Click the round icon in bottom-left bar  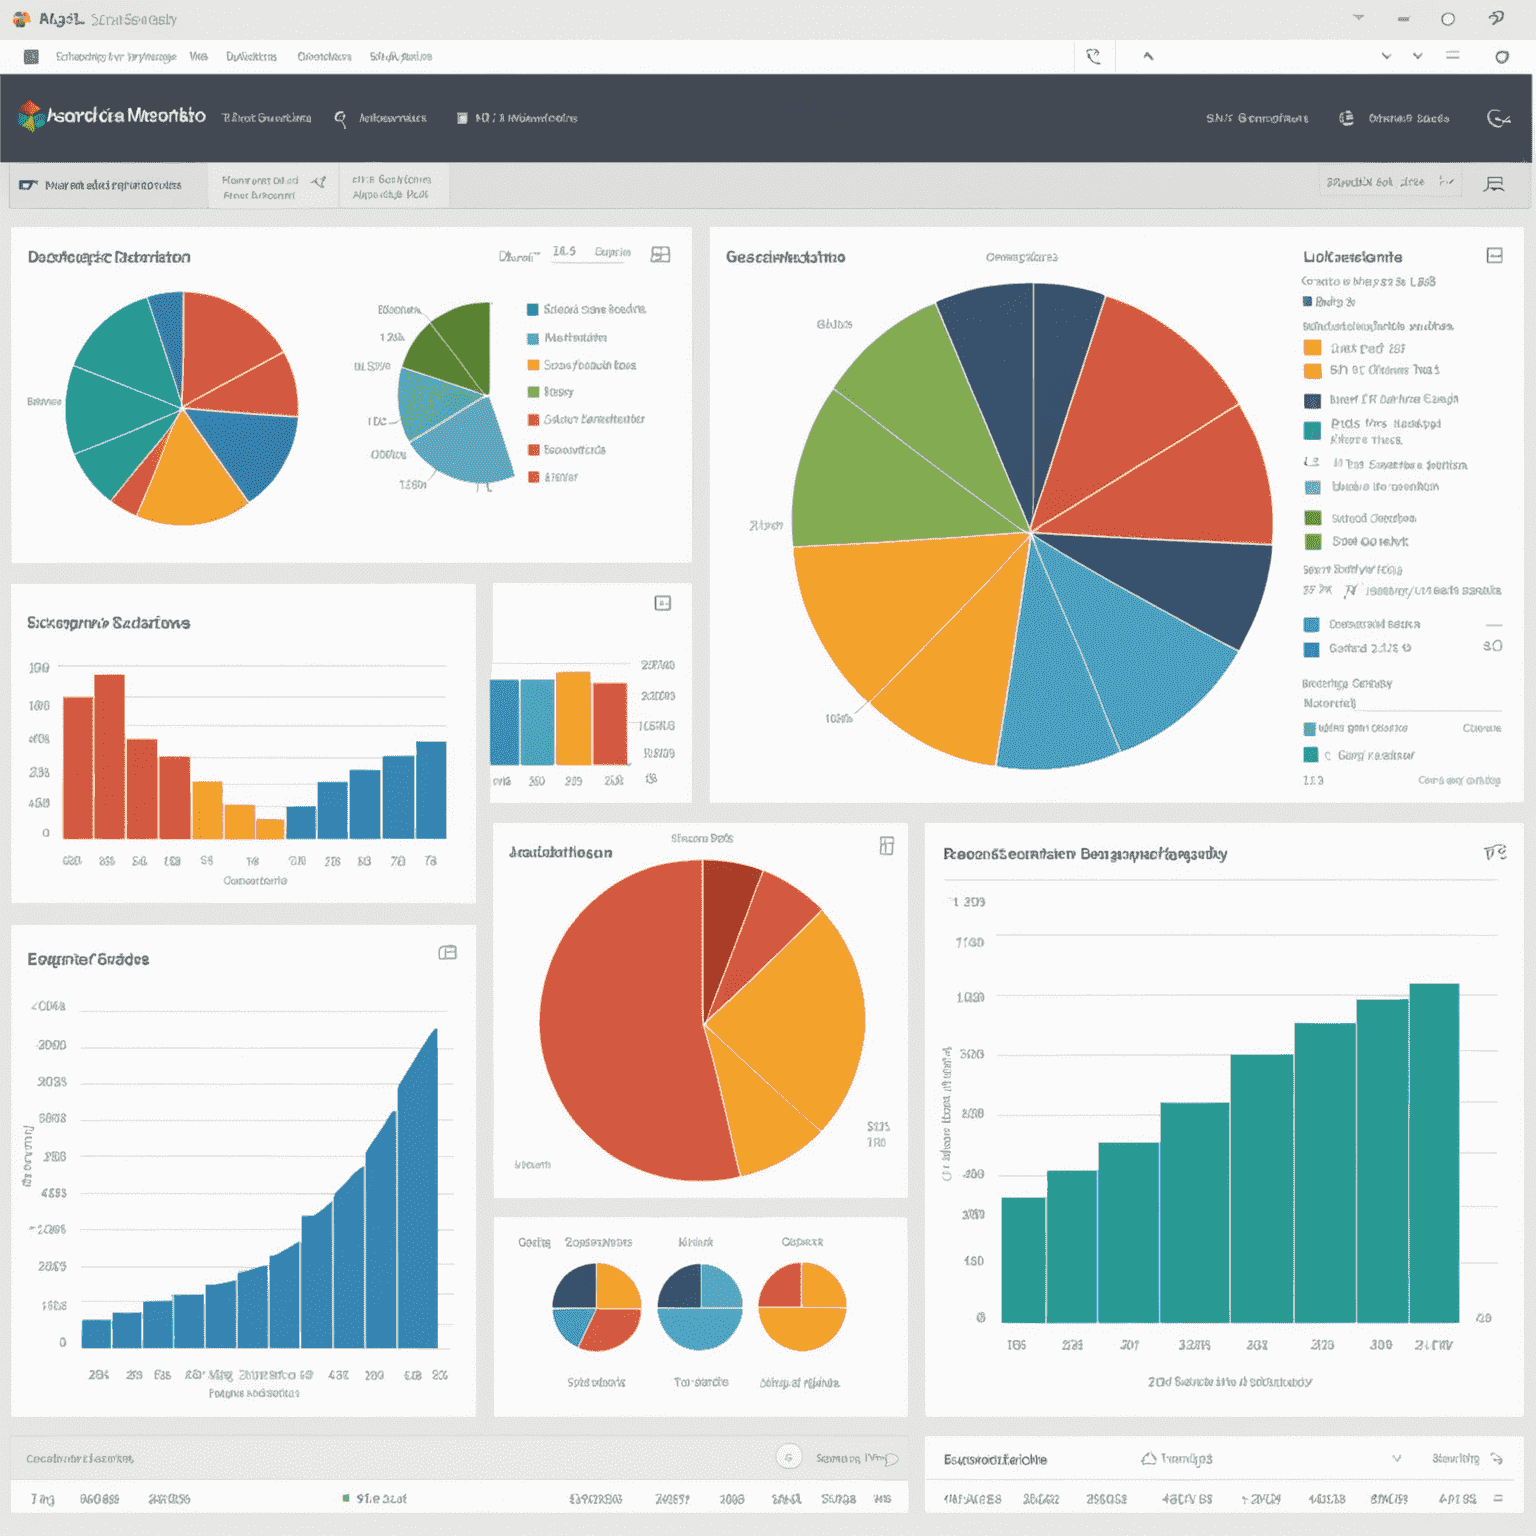tap(788, 1457)
